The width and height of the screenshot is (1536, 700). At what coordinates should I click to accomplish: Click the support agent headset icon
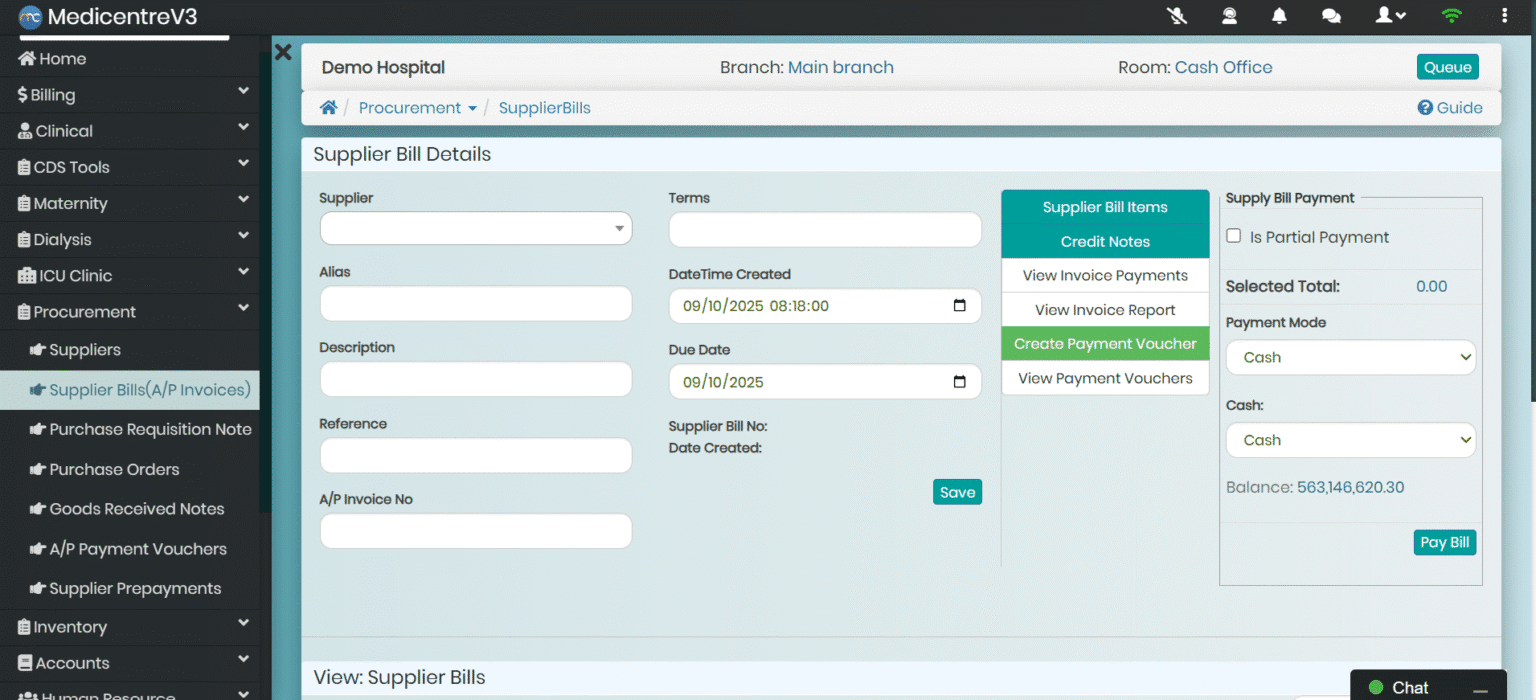pos(1229,15)
